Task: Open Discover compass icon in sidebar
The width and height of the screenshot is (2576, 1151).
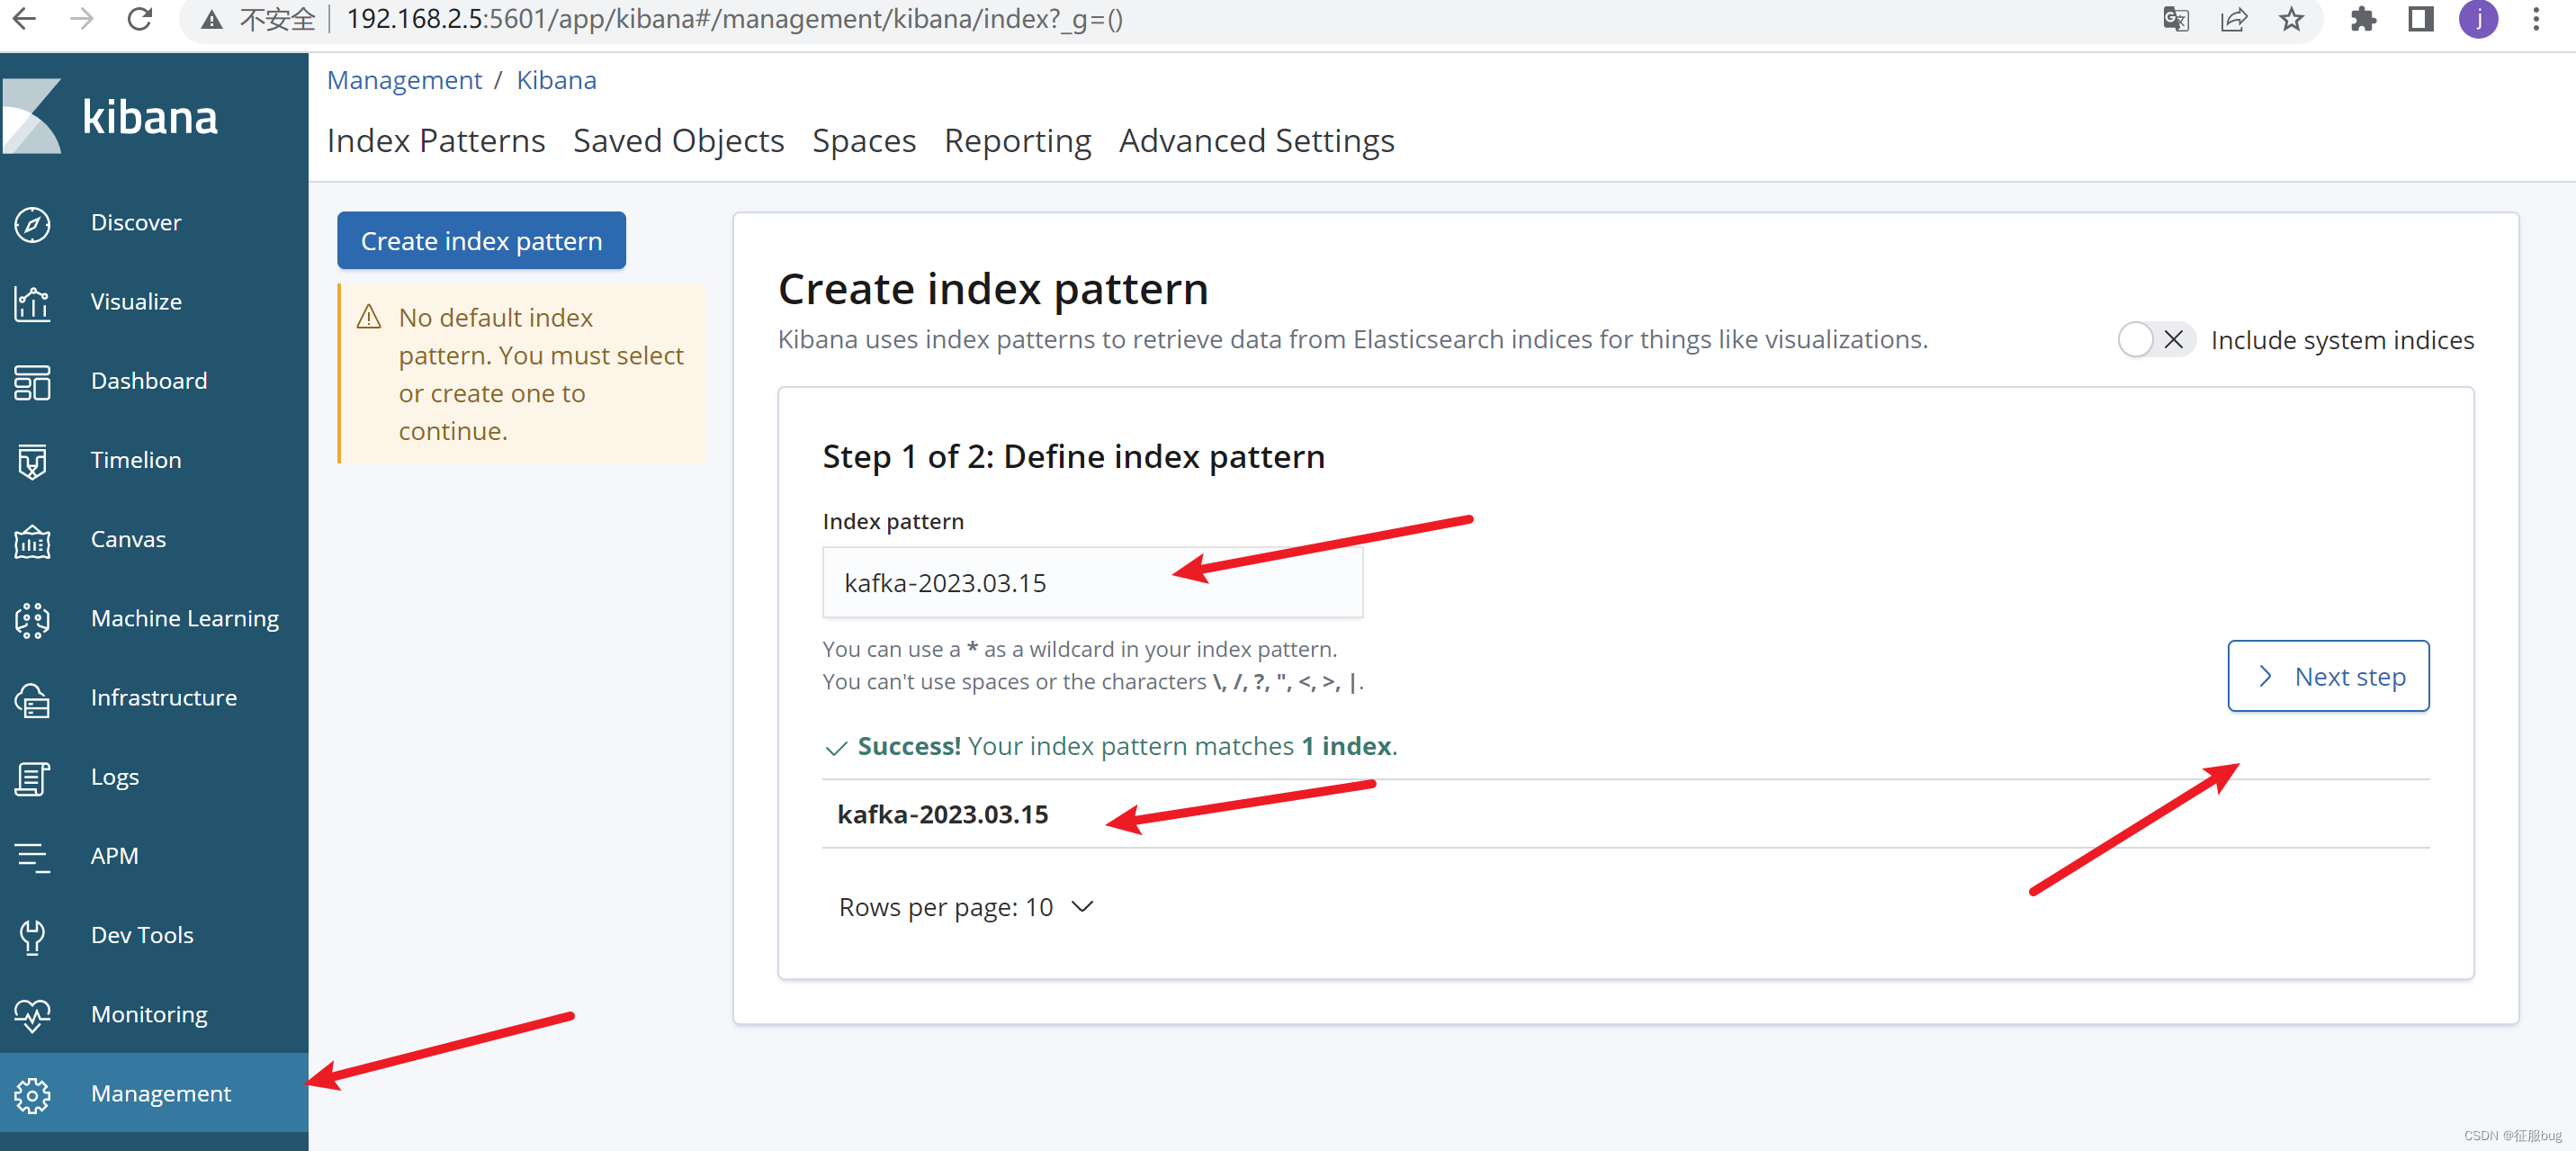Action: [32, 224]
